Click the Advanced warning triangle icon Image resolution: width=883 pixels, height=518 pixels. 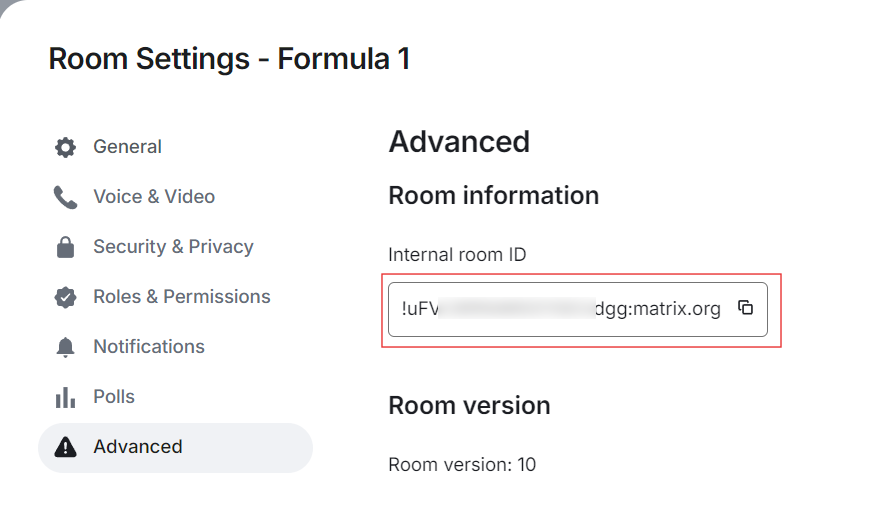click(x=65, y=447)
